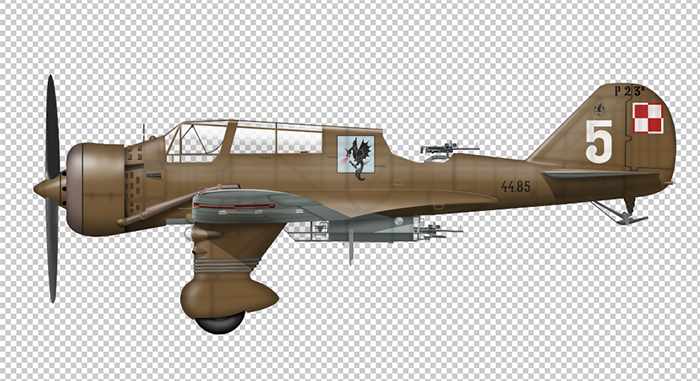700x381 pixels.
Task: Click the tail skid under the rear fuselage
Action: [x=619, y=212]
